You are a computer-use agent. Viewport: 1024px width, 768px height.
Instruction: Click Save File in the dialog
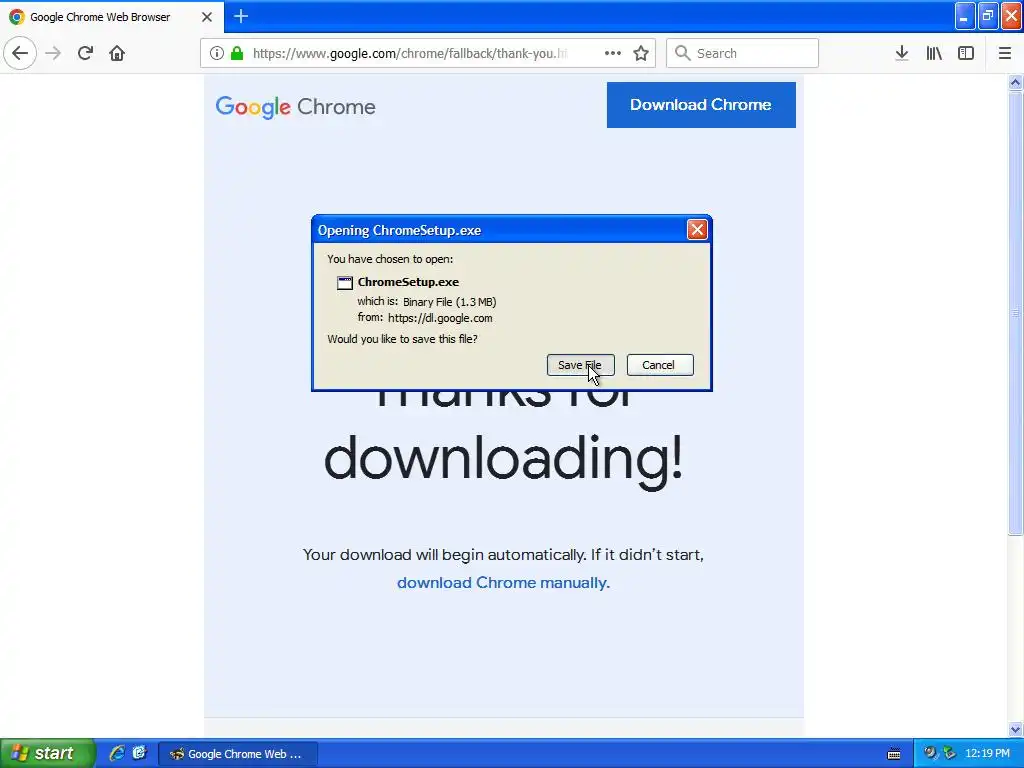point(581,365)
